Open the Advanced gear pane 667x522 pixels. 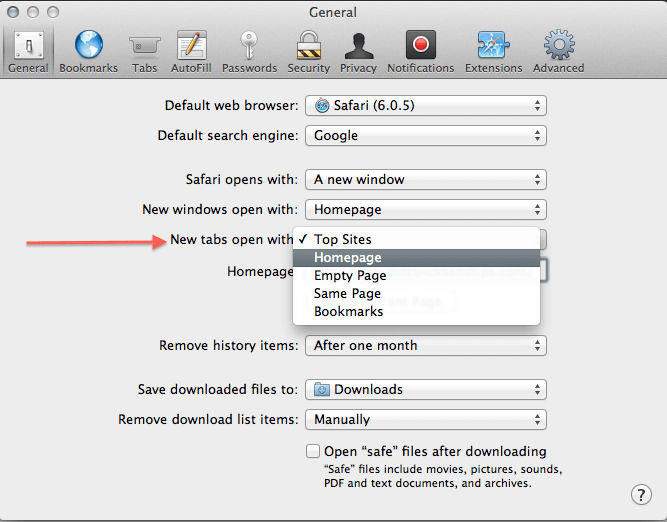pos(559,52)
